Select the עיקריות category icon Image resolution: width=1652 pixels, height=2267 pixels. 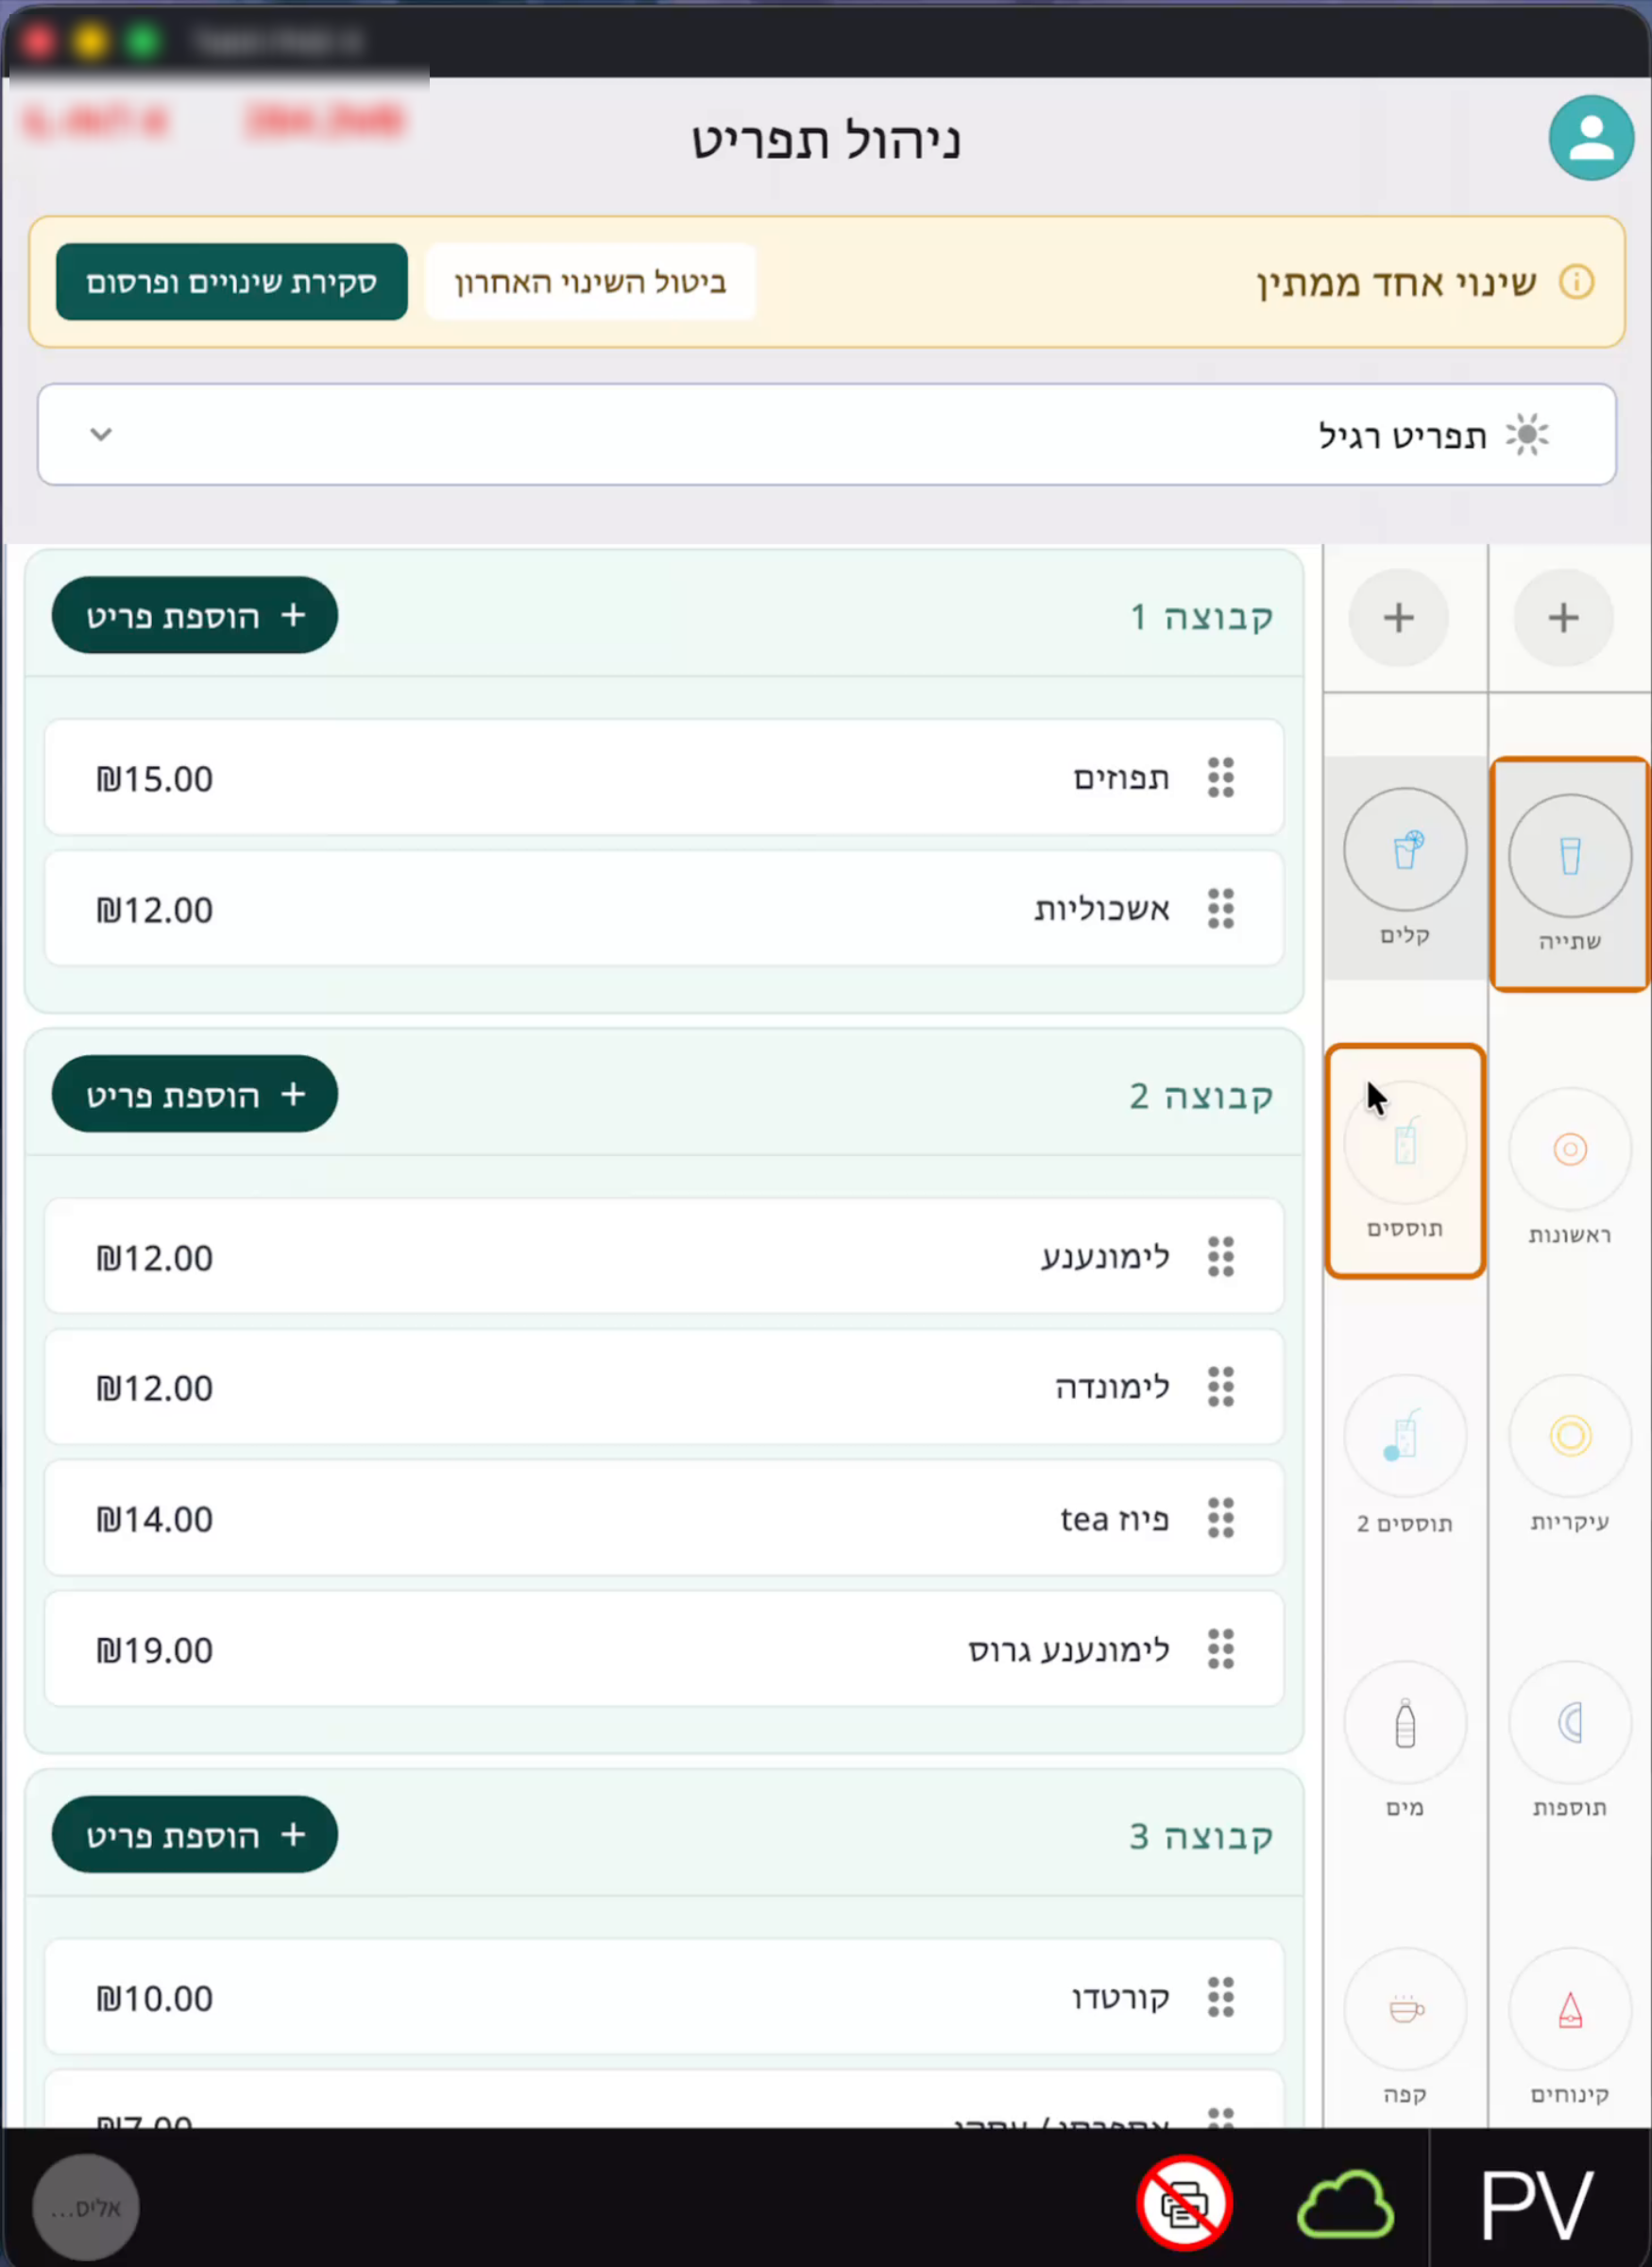[x=1569, y=1436]
